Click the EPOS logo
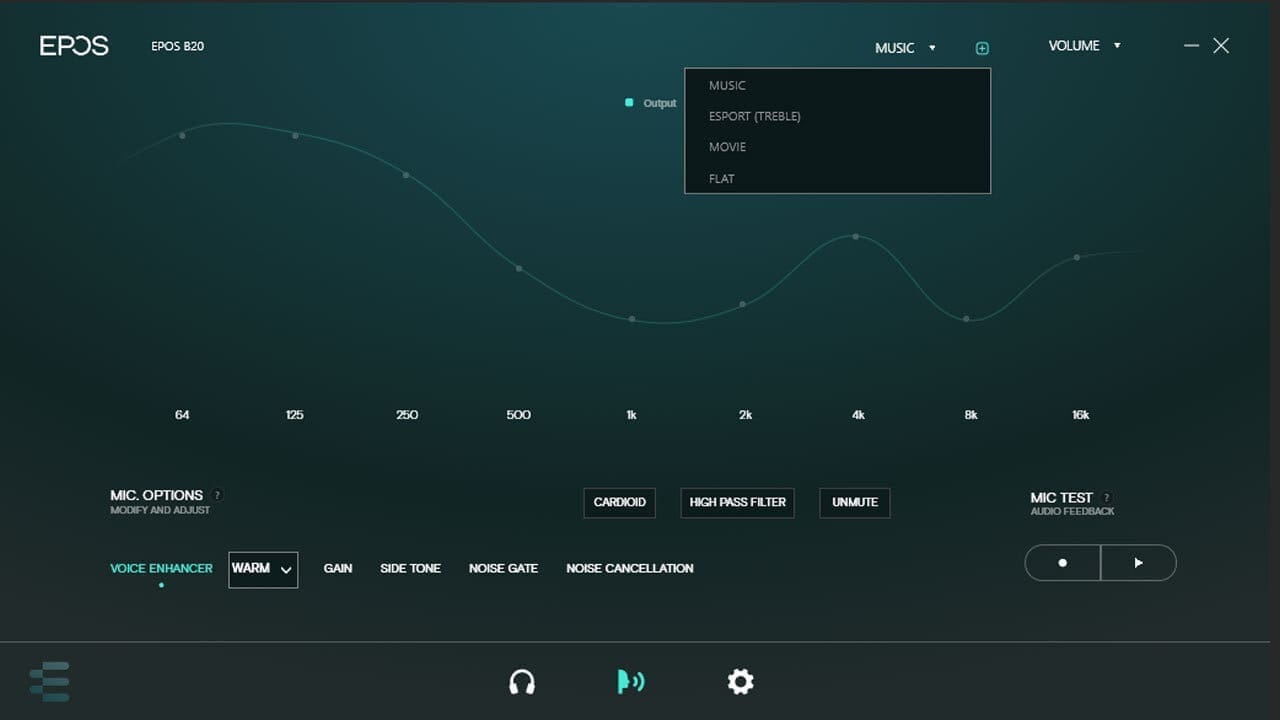 (74, 45)
